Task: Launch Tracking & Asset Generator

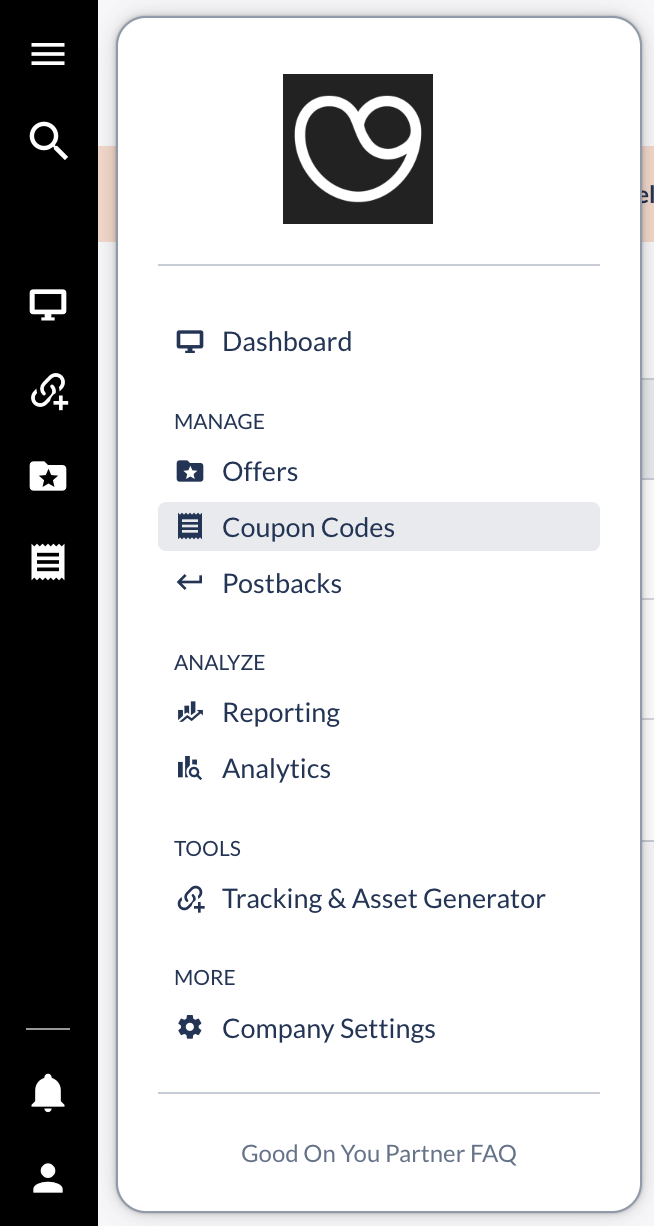Action: (x=383, y=899)
